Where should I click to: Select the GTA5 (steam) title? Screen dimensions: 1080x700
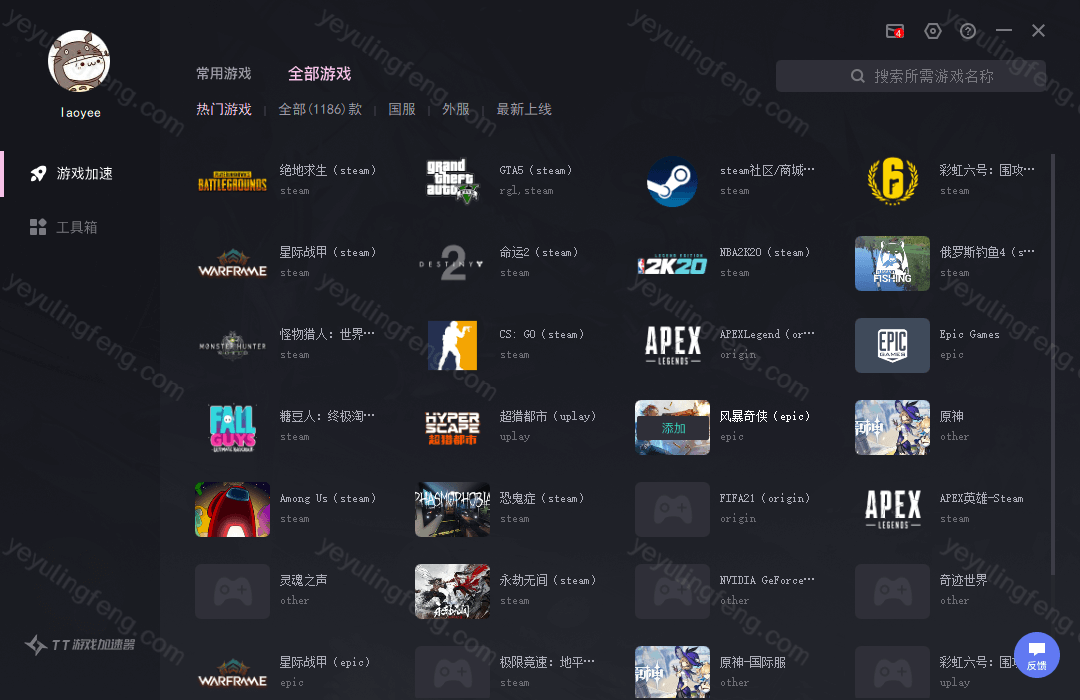point(536,170)
